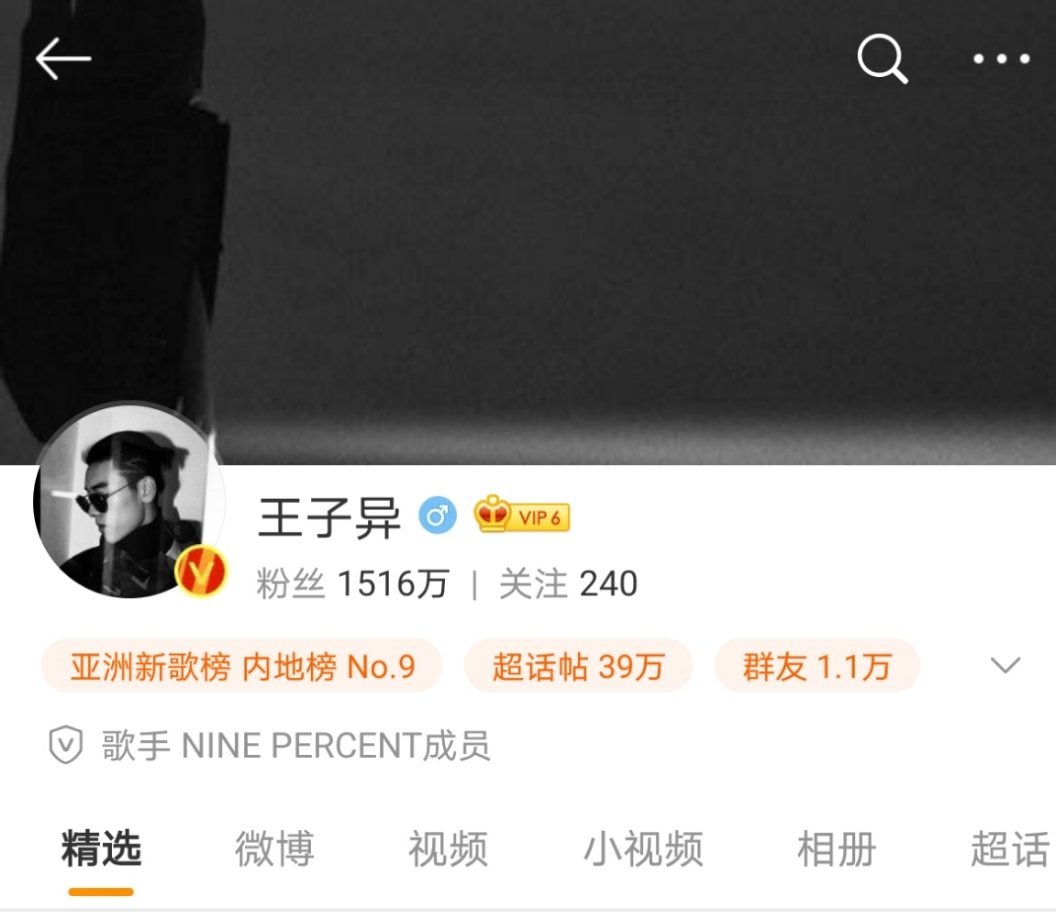Open the 小视频 tab
1056x912 pixels.
click(643, 848)
